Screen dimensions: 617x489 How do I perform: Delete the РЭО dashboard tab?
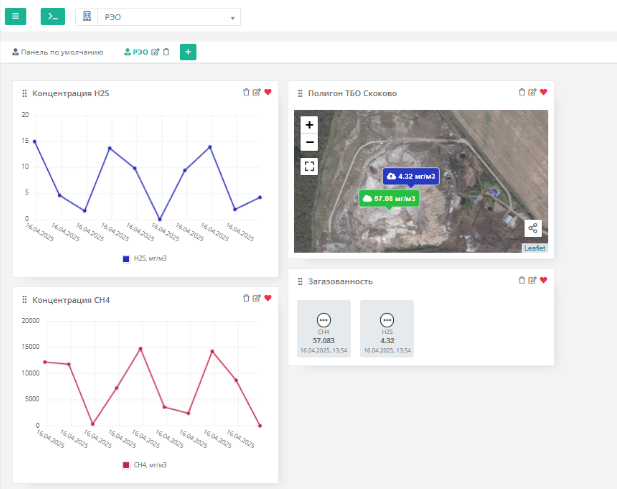coord(166,51)
